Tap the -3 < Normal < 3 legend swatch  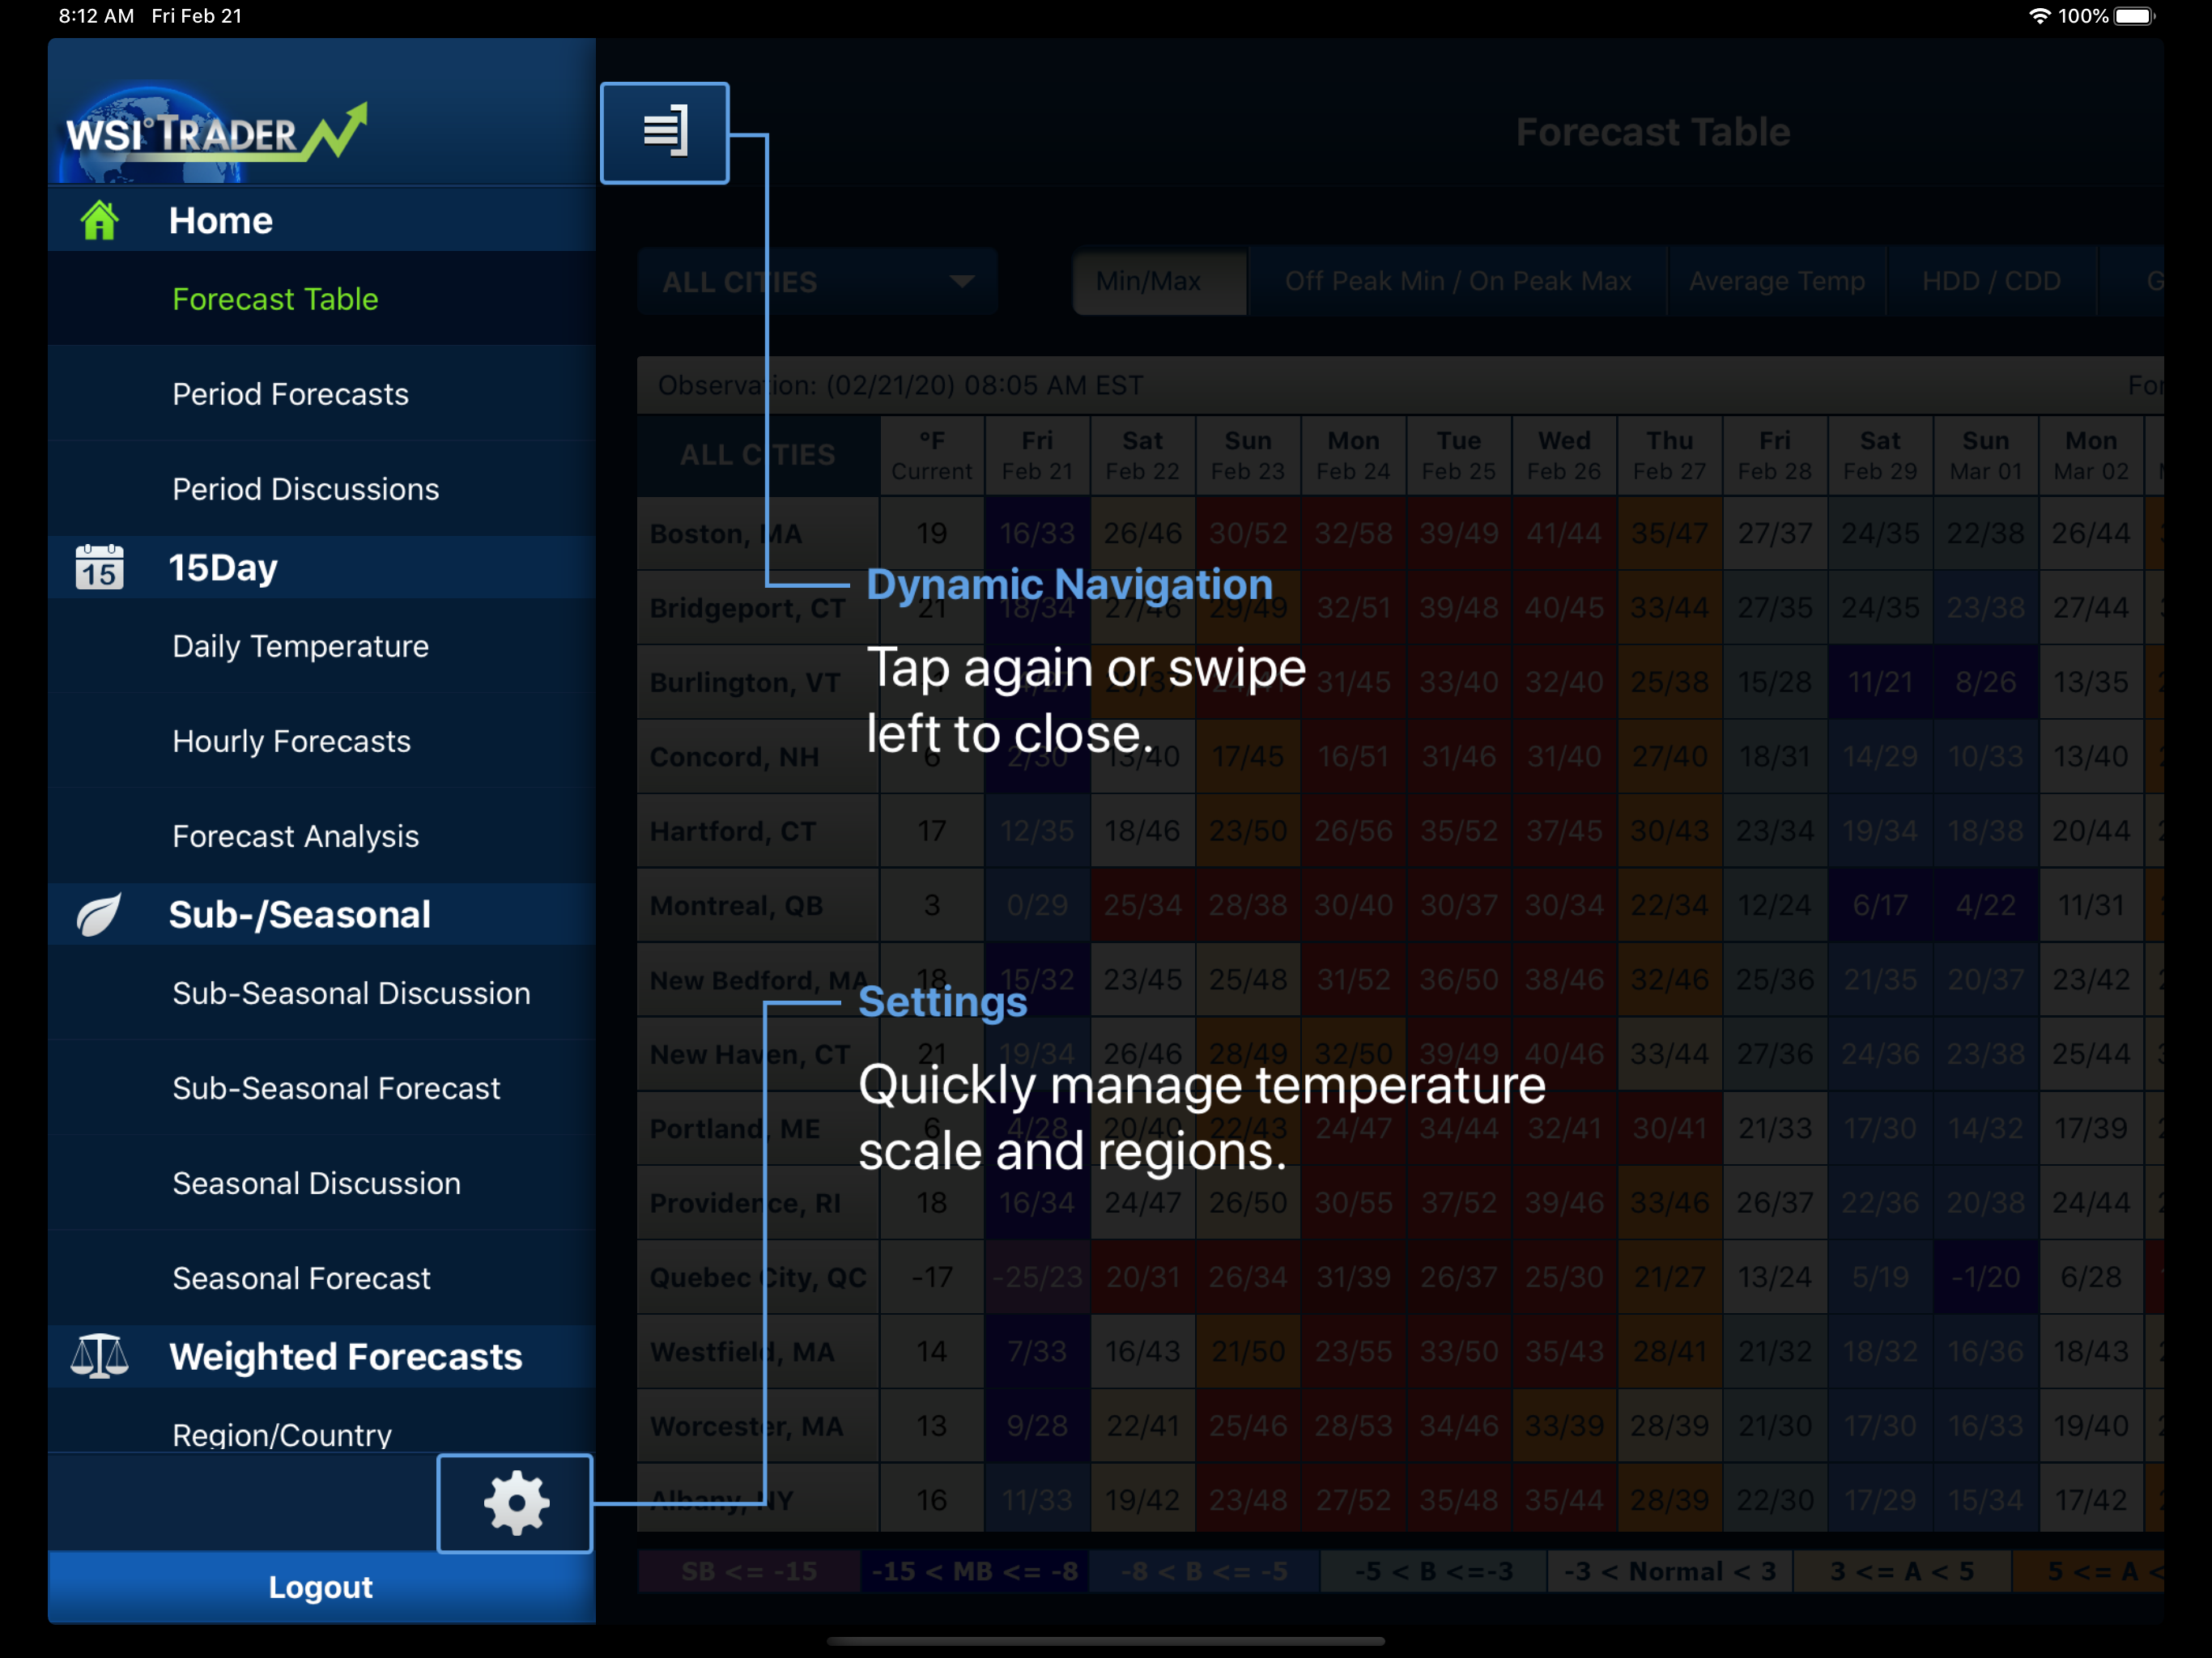tap(1670, 1572)
